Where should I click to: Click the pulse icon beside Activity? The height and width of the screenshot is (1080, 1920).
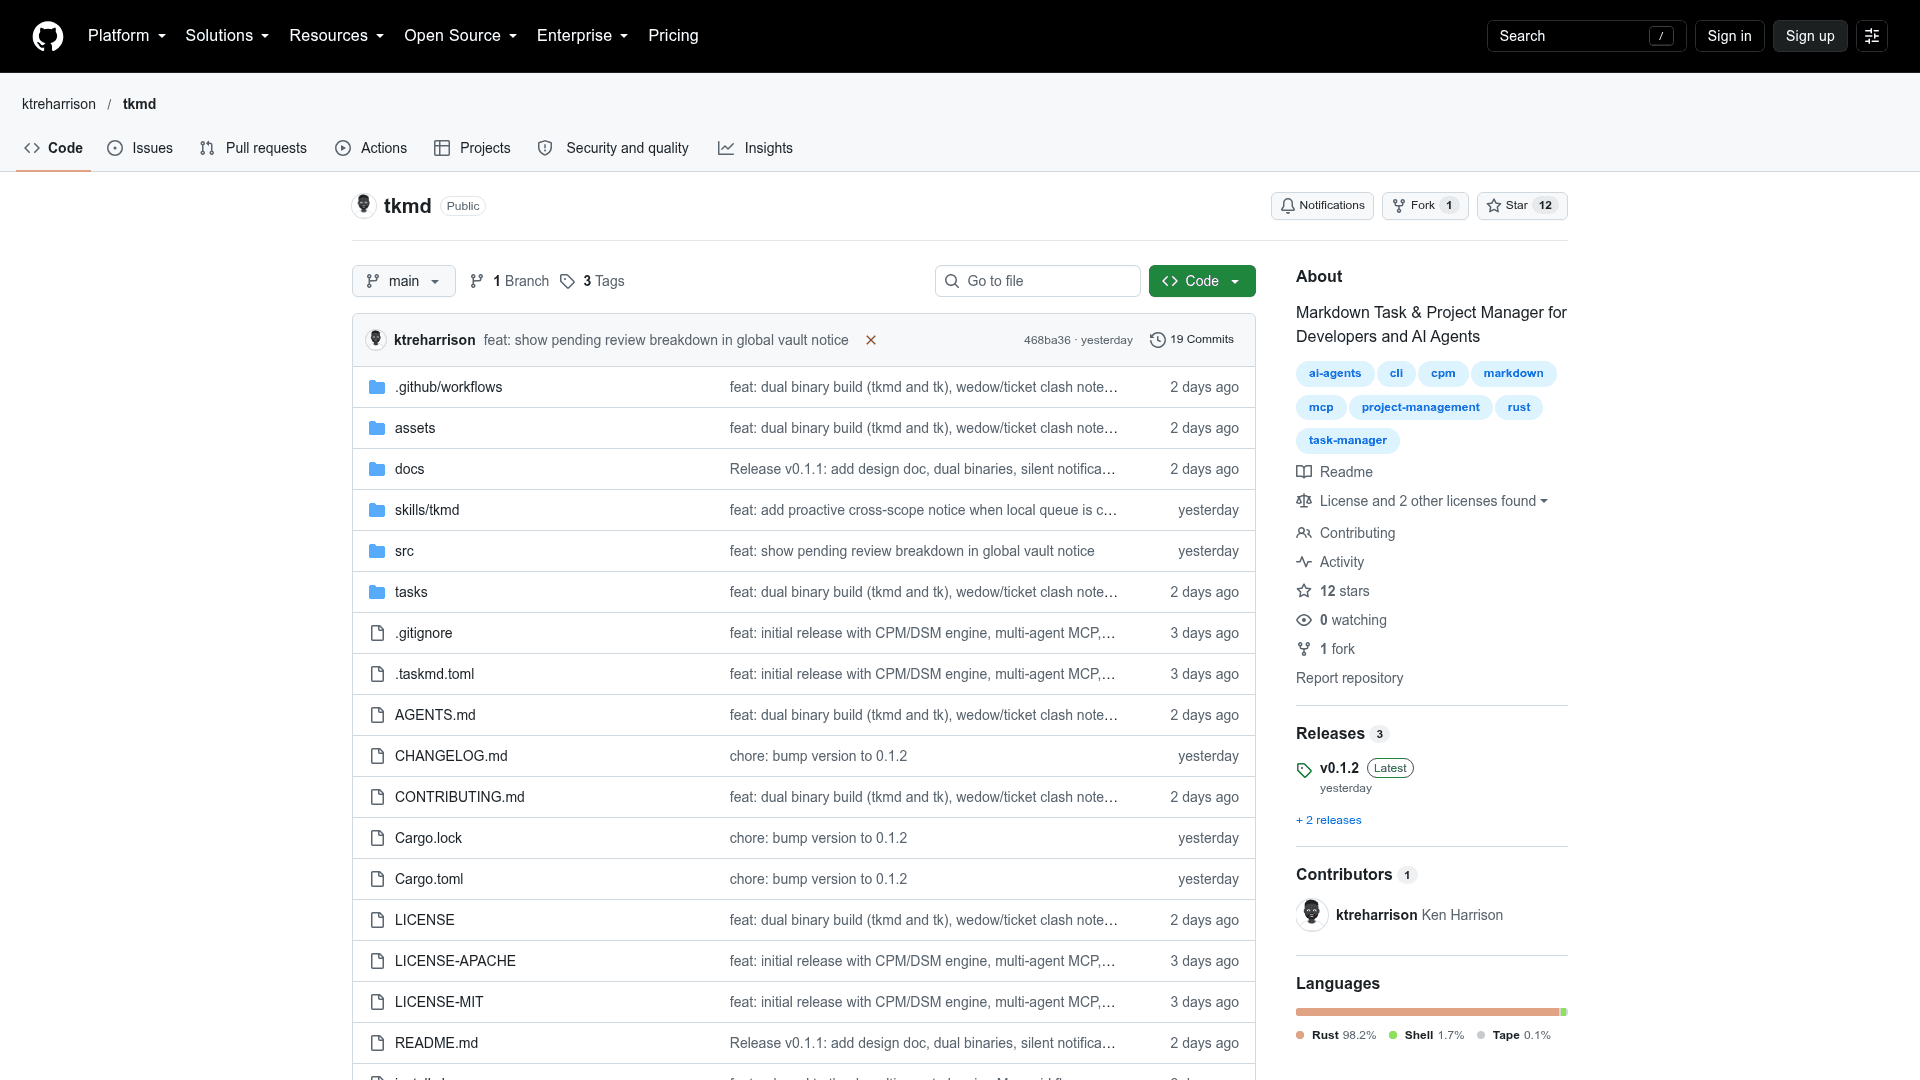1304,562
